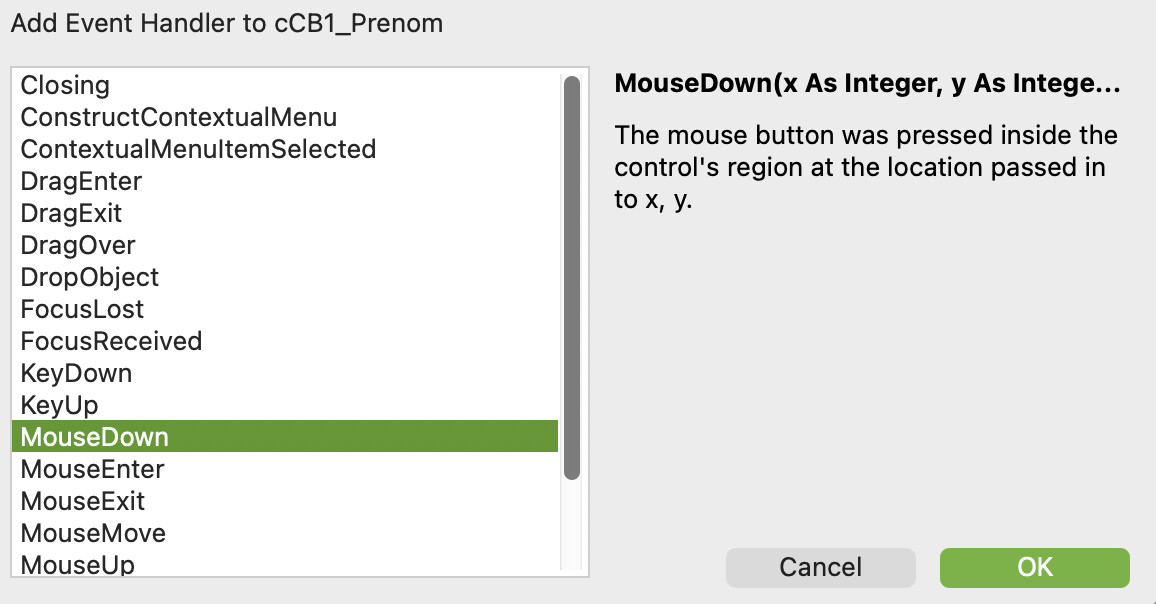
Task: Click the event list vertical scrollbar
Action: pyautogui.click(x=572, y=280)
